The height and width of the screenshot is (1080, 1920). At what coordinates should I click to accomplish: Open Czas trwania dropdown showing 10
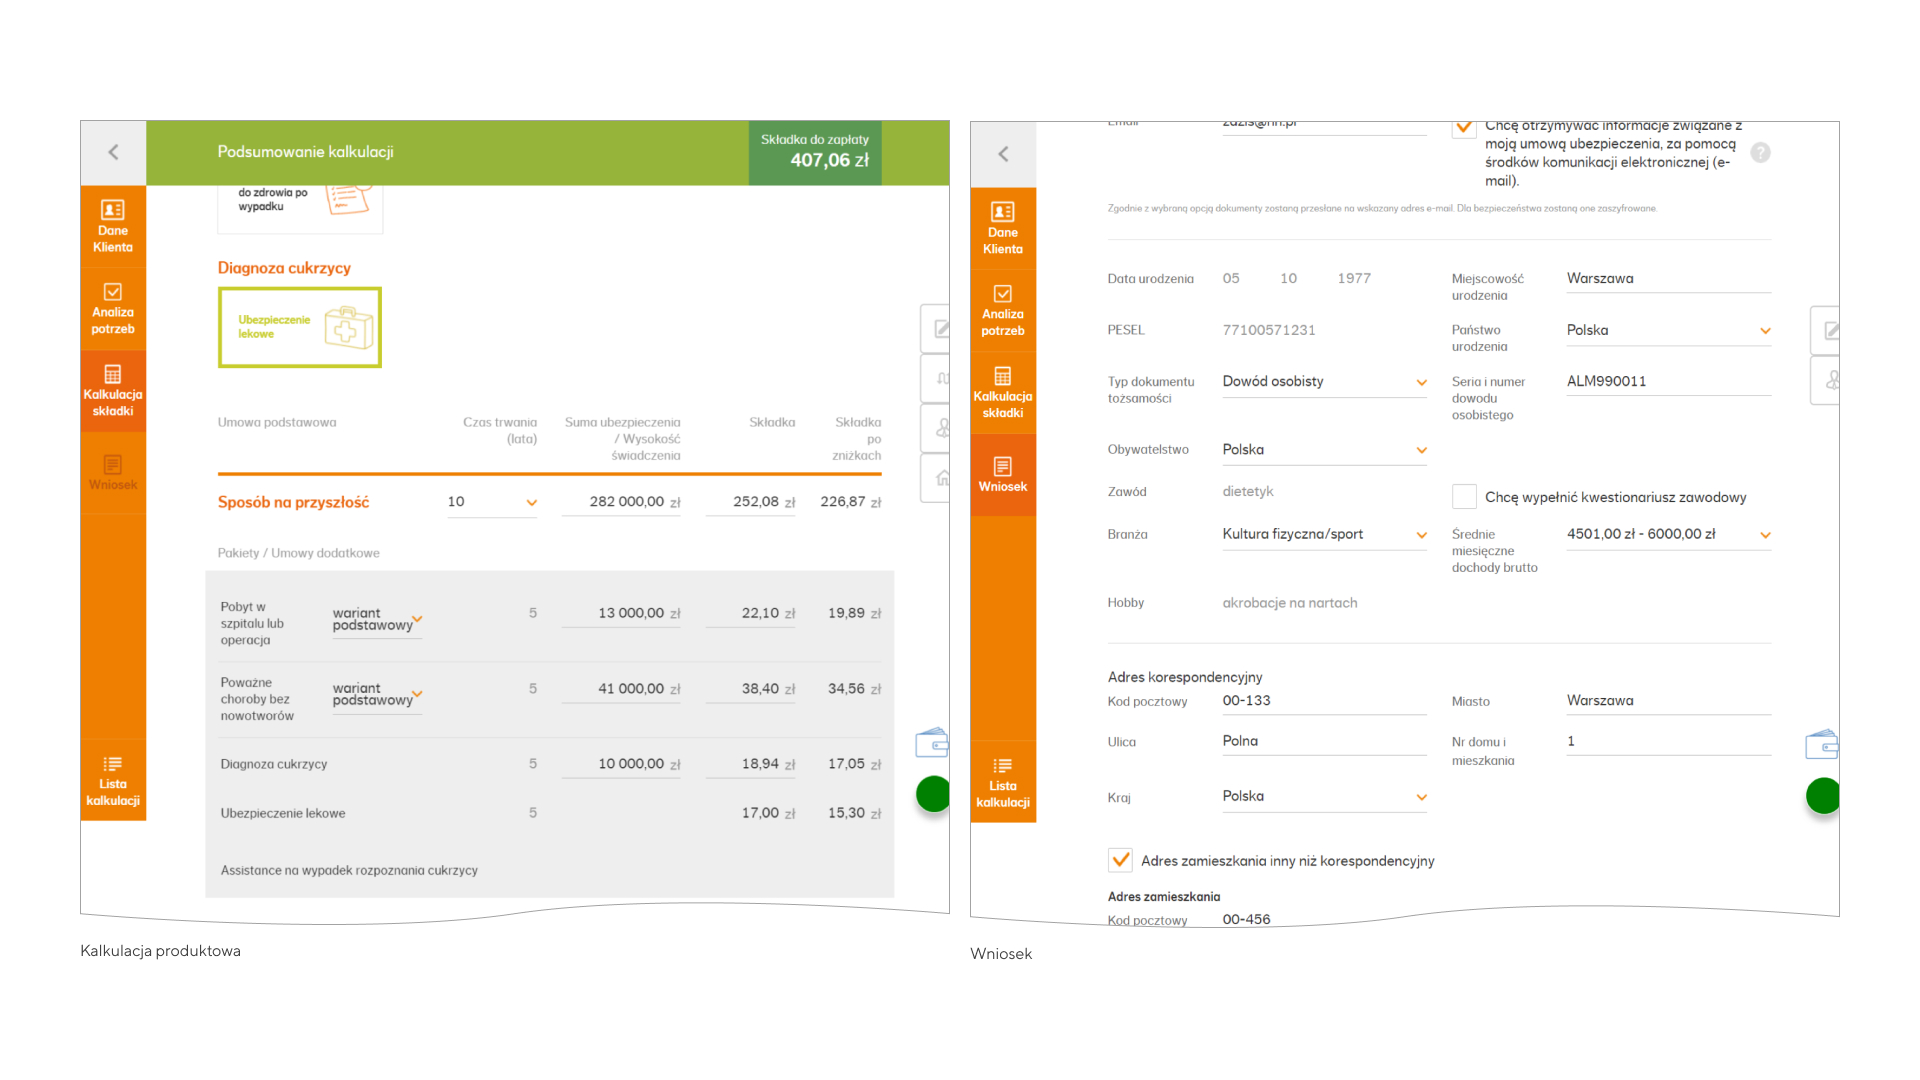pos(492,502)
